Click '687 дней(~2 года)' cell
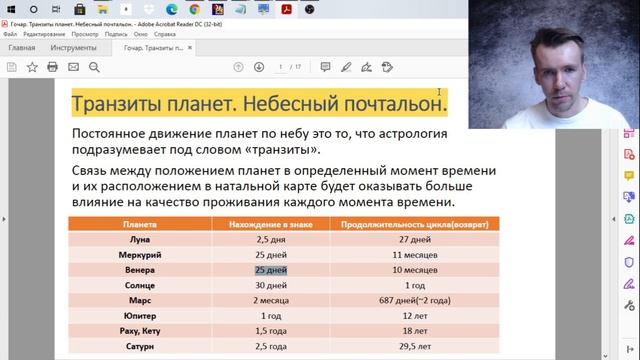640x360 pixels. click(415, 300)
